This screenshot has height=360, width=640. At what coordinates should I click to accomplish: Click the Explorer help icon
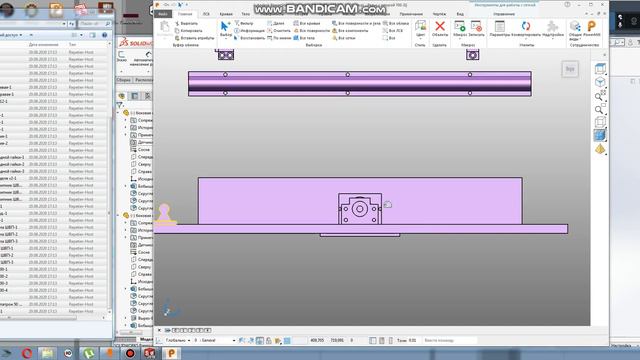pos(104,35)
